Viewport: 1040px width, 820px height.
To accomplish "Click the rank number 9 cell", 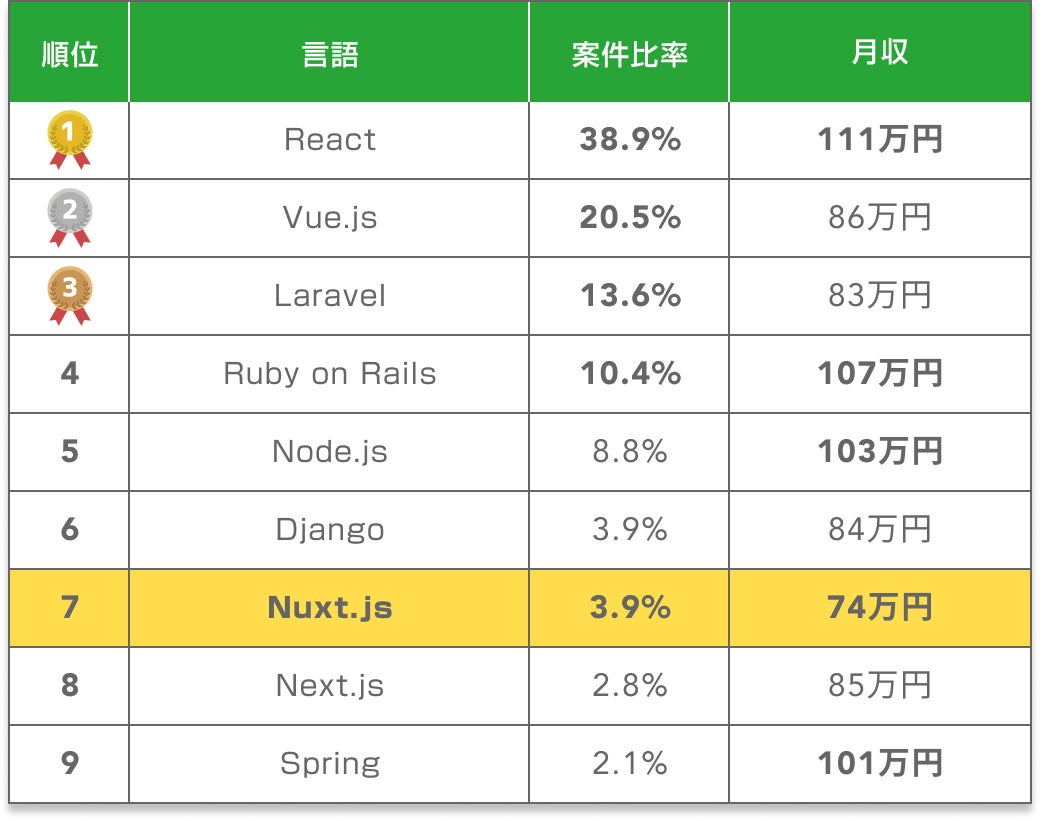I will pos(70,764).
